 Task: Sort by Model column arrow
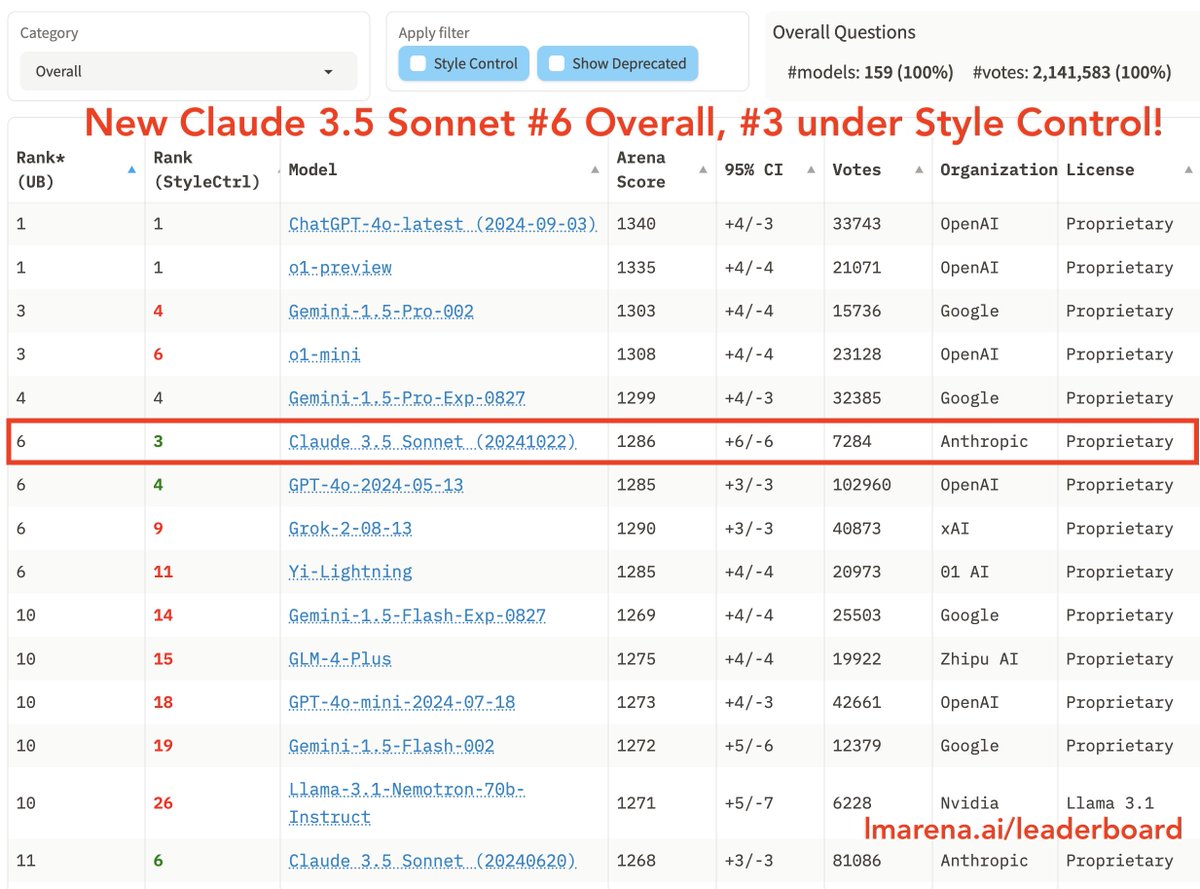point(593,170)
